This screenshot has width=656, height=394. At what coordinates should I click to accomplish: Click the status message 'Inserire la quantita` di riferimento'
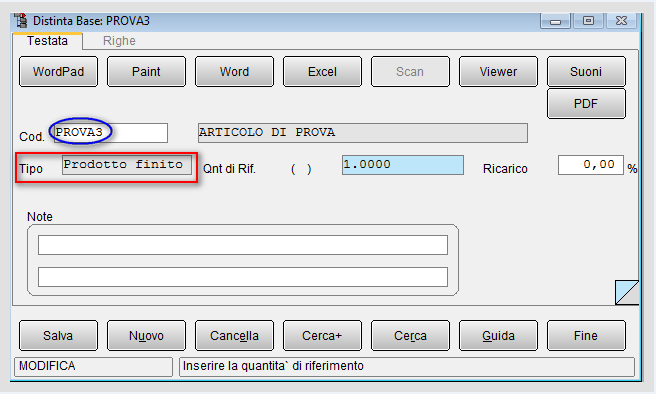[273, 366]
